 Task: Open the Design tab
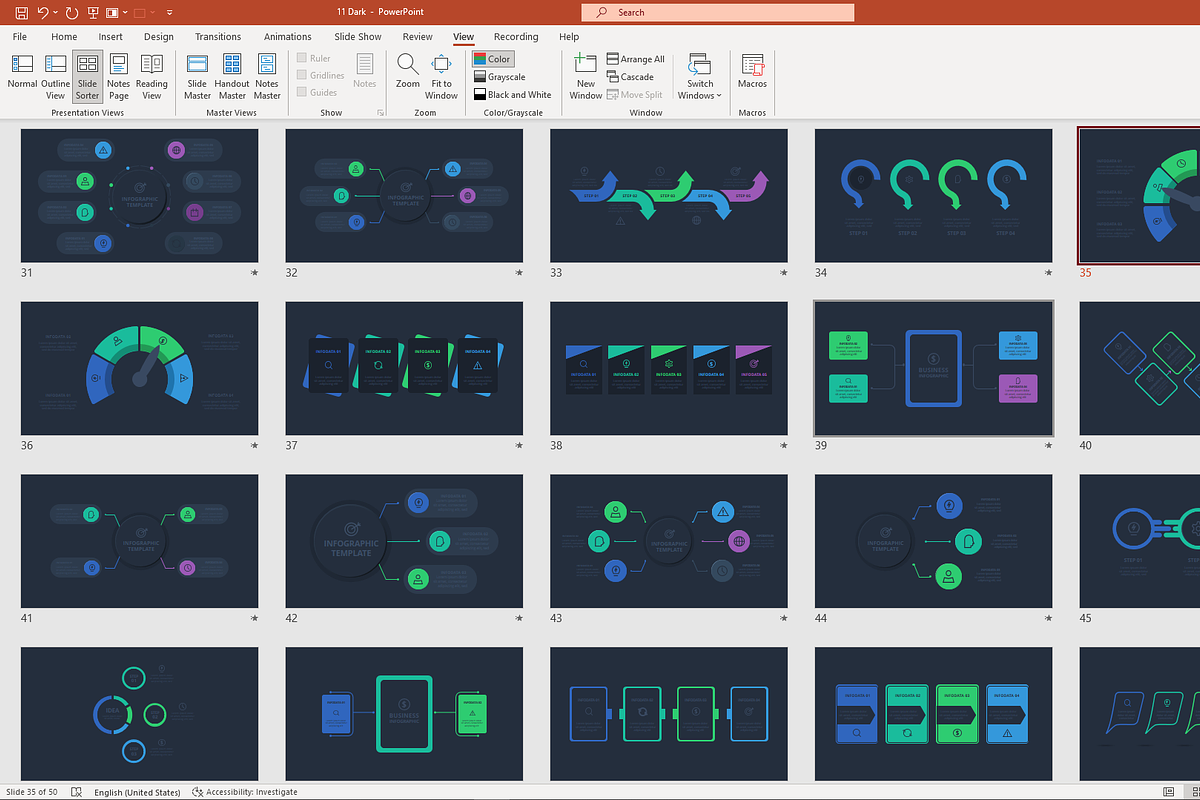pyautogui.click(x=158, y=37)
